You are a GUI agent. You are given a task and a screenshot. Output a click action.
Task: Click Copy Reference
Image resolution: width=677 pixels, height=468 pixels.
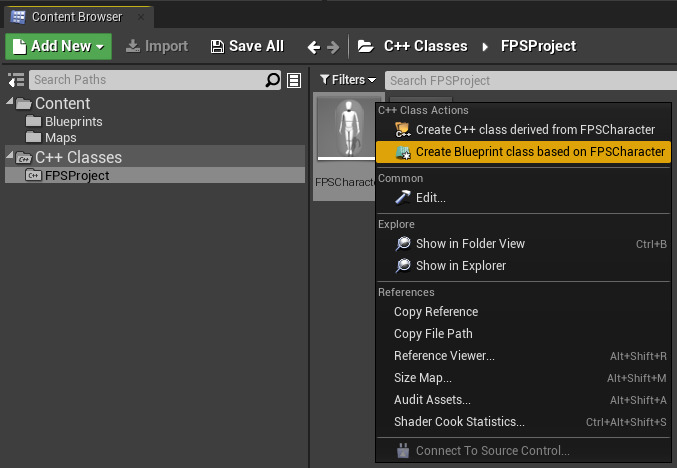click(x=523, y=312)
